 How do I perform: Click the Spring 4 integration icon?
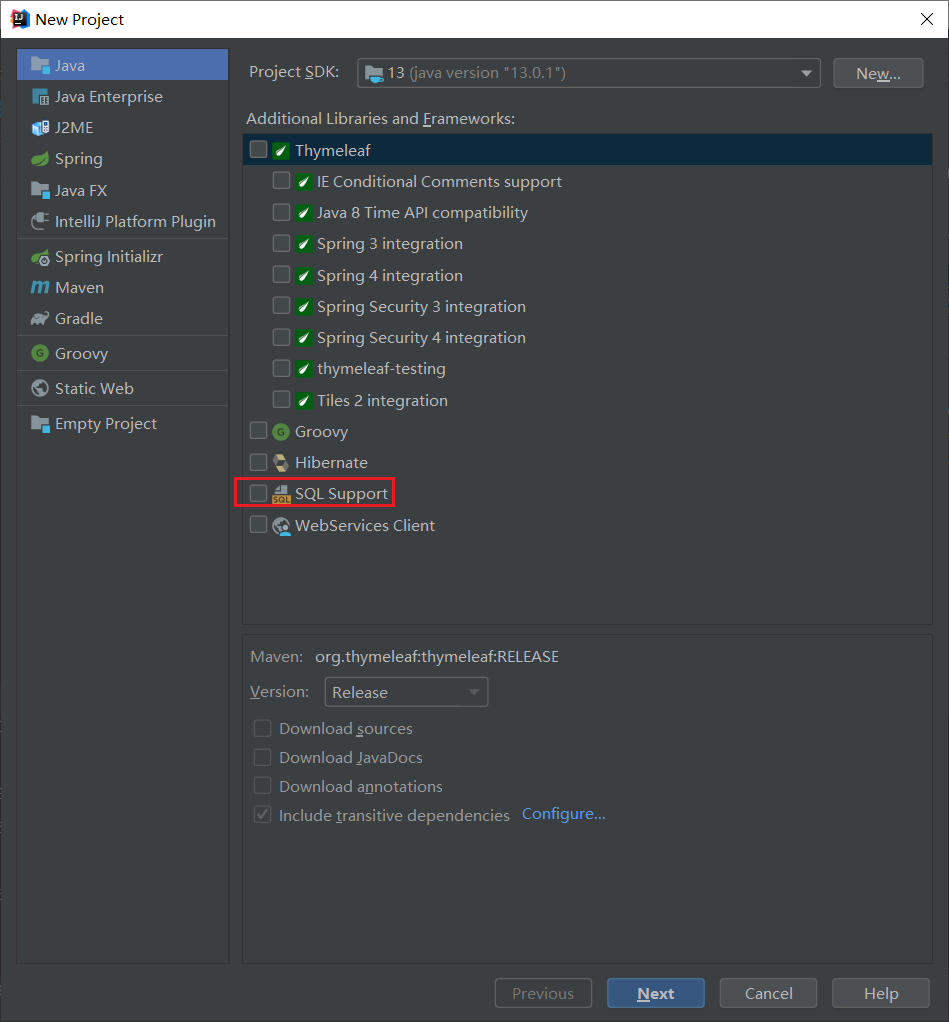tap(303, 276)
